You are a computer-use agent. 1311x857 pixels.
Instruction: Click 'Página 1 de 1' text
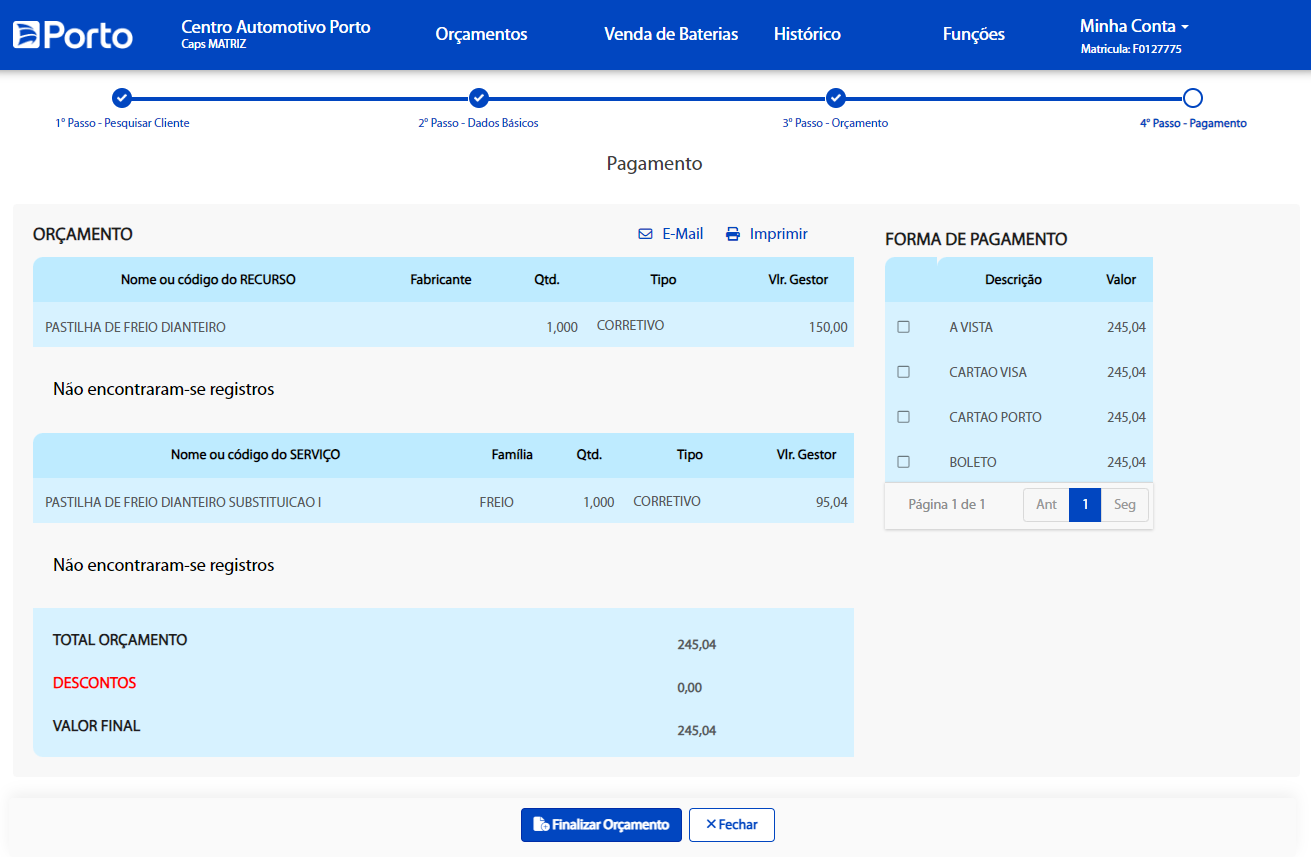(947, 505)
